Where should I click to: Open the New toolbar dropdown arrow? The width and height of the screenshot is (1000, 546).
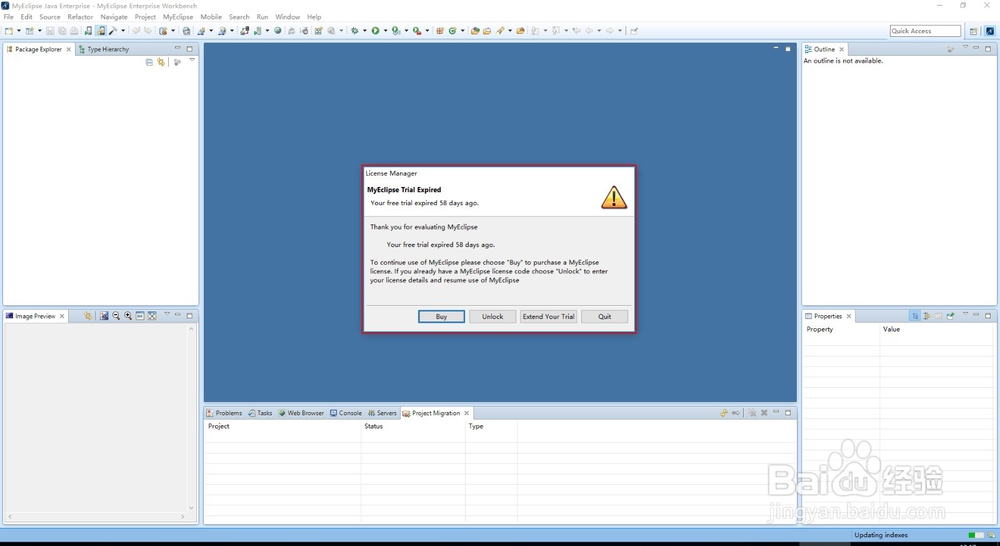click(18, 31)
